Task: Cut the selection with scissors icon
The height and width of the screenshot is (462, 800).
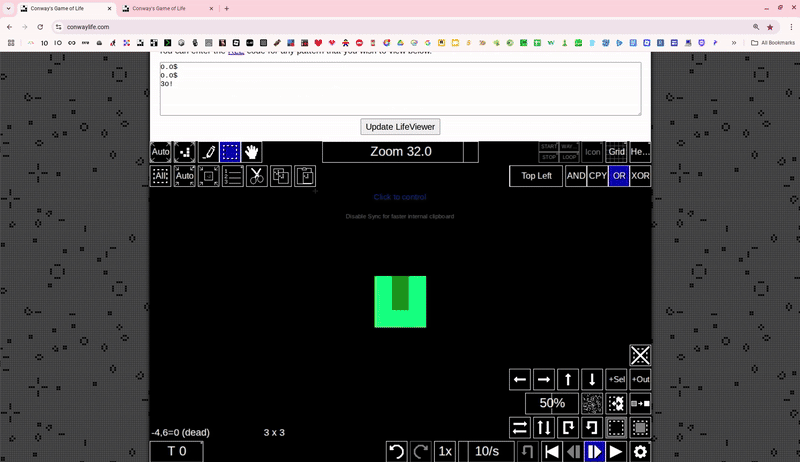Action: coord(257,176)
